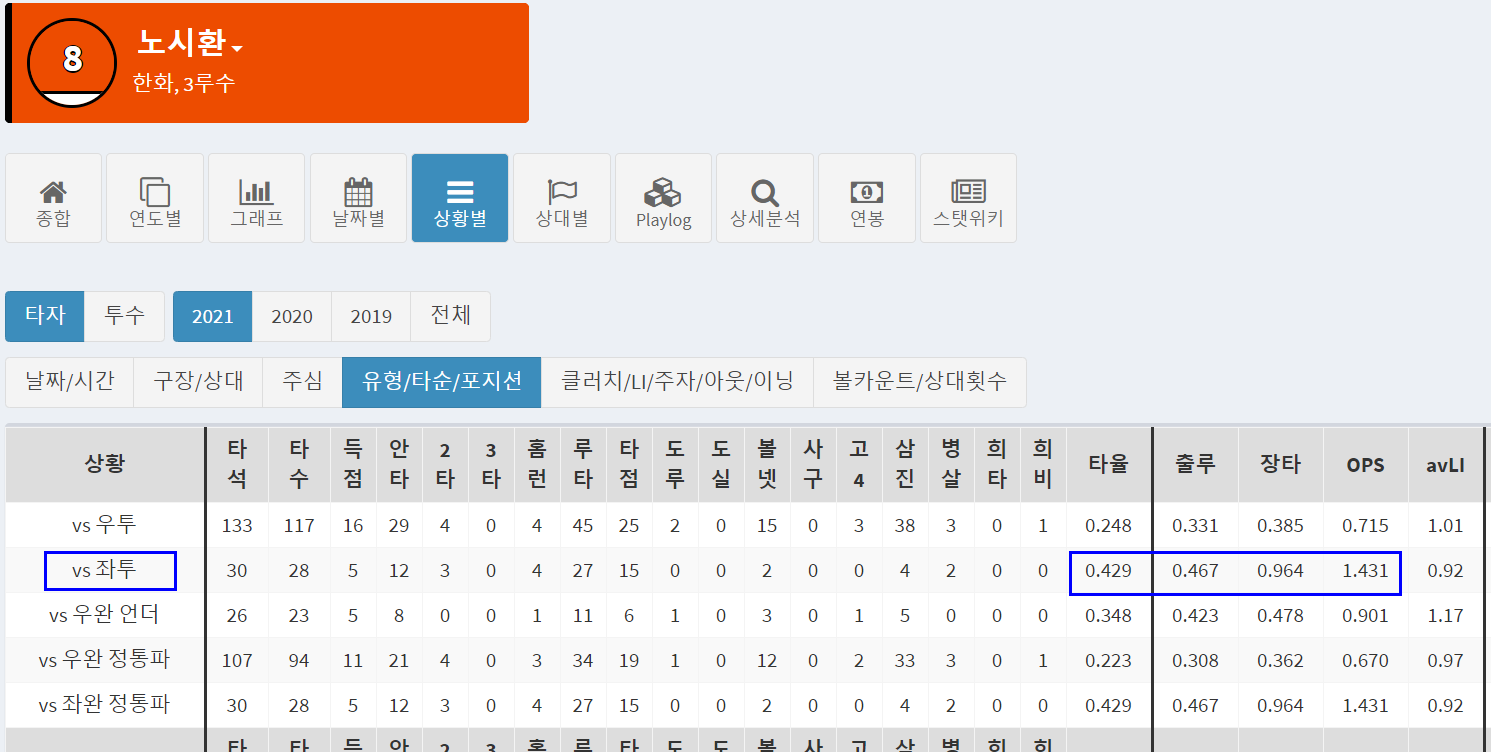Switch to the 투수 toggle
The height and width of the screenshot is (752, 1491).
click(124, 316)
